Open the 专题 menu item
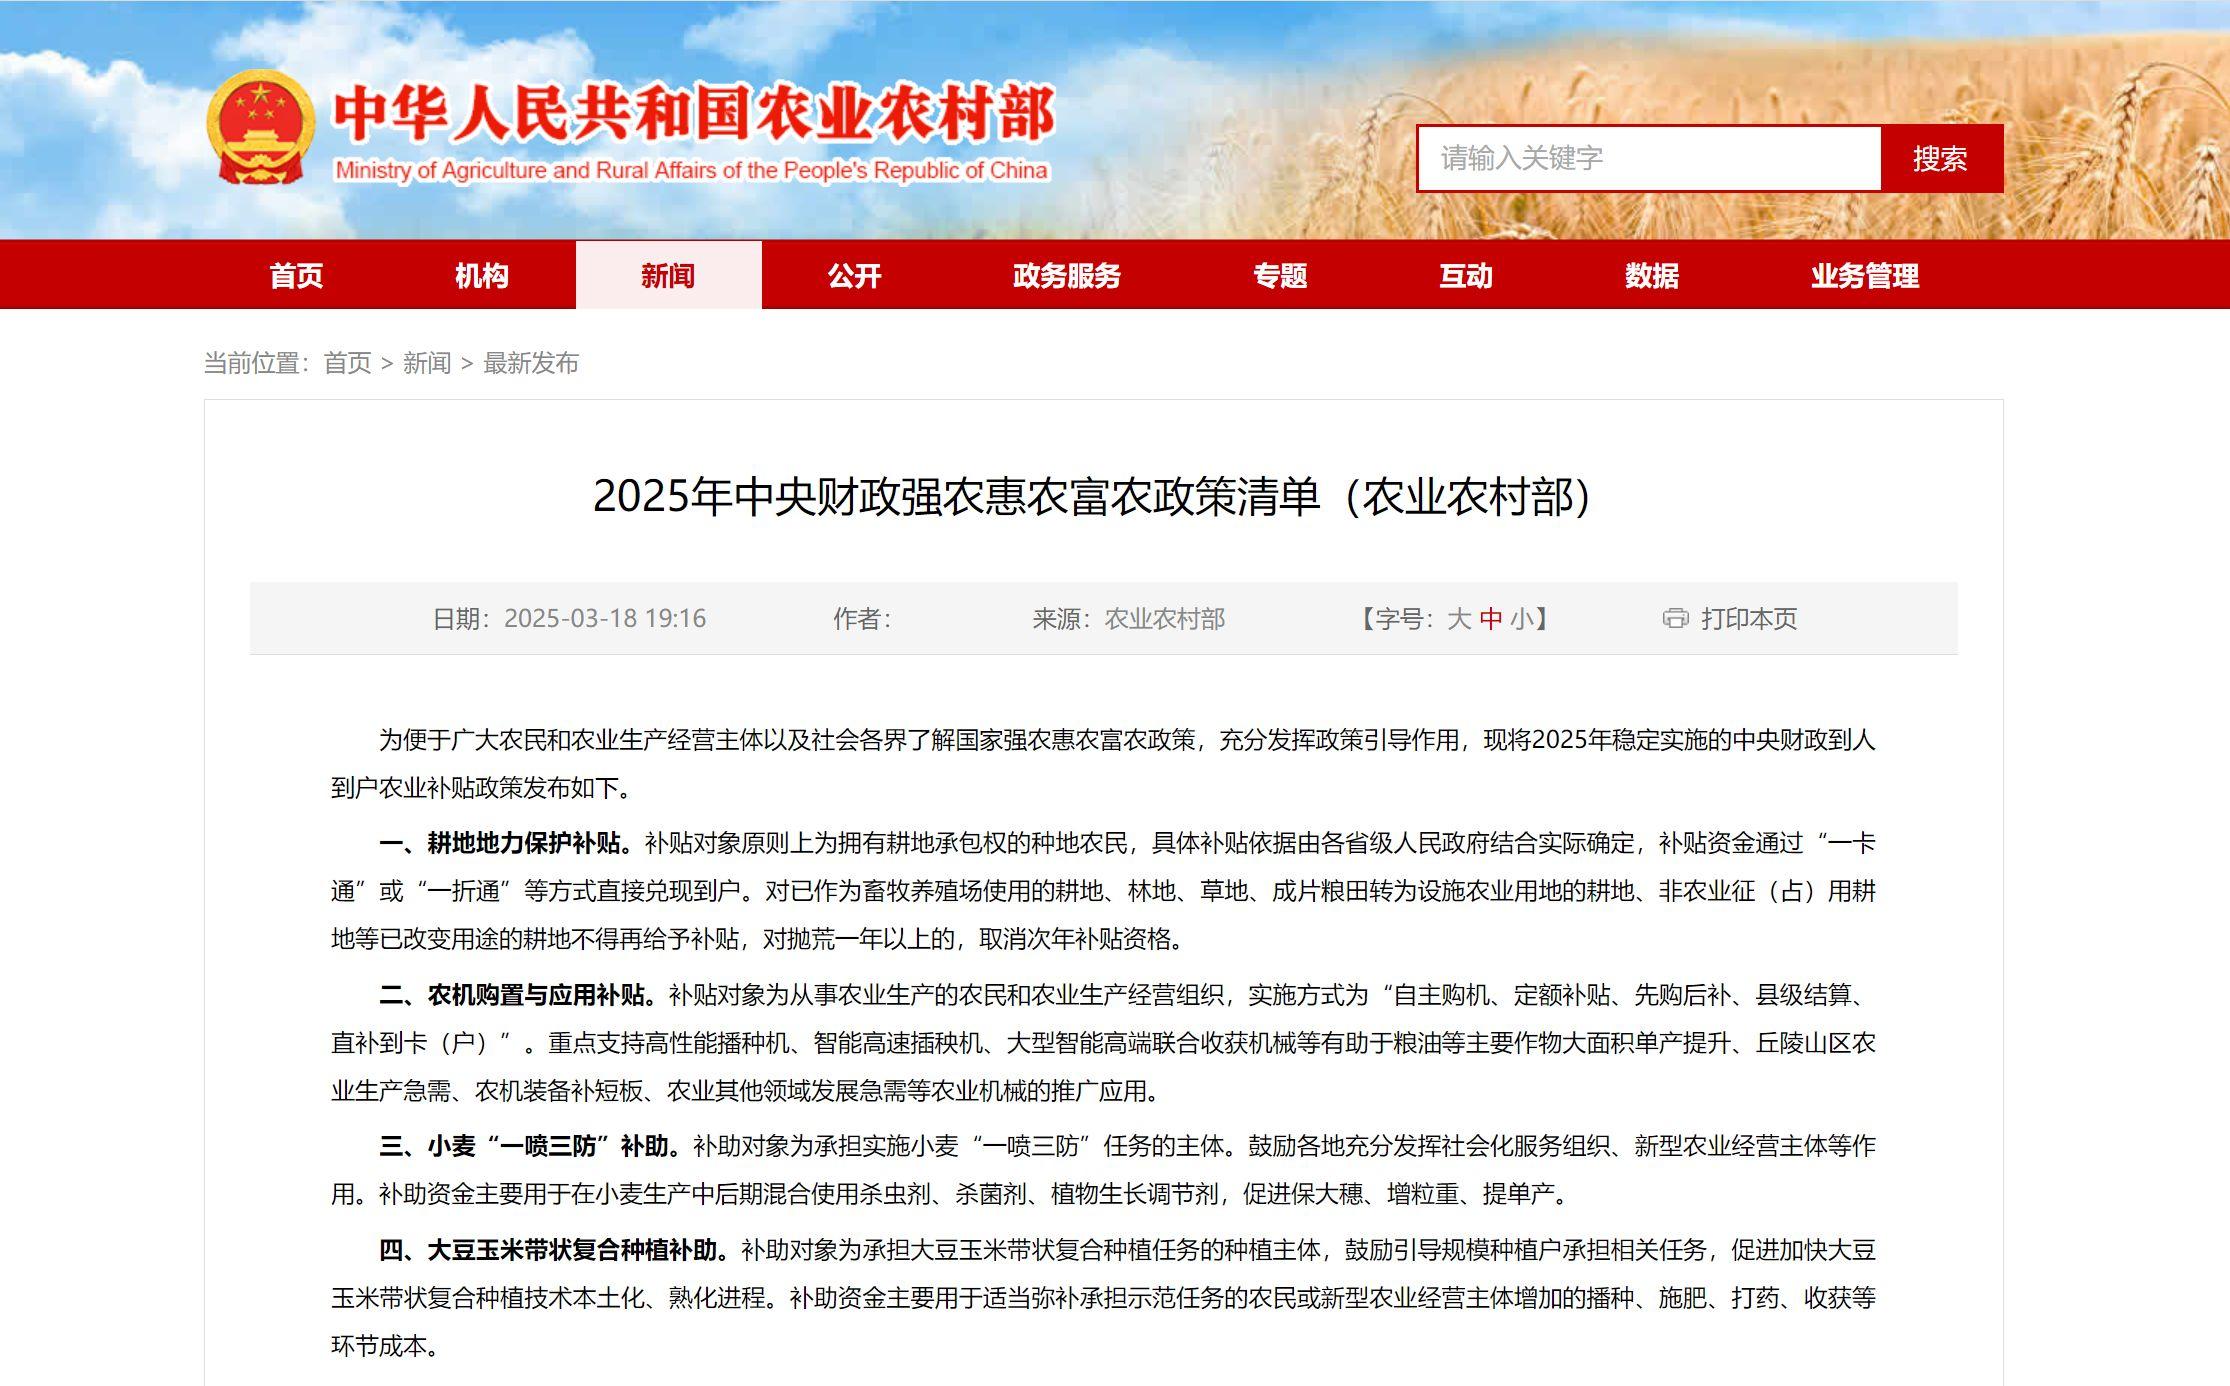The height and width of the screenshot is (1386, 2230). (x=1281, y=276)
